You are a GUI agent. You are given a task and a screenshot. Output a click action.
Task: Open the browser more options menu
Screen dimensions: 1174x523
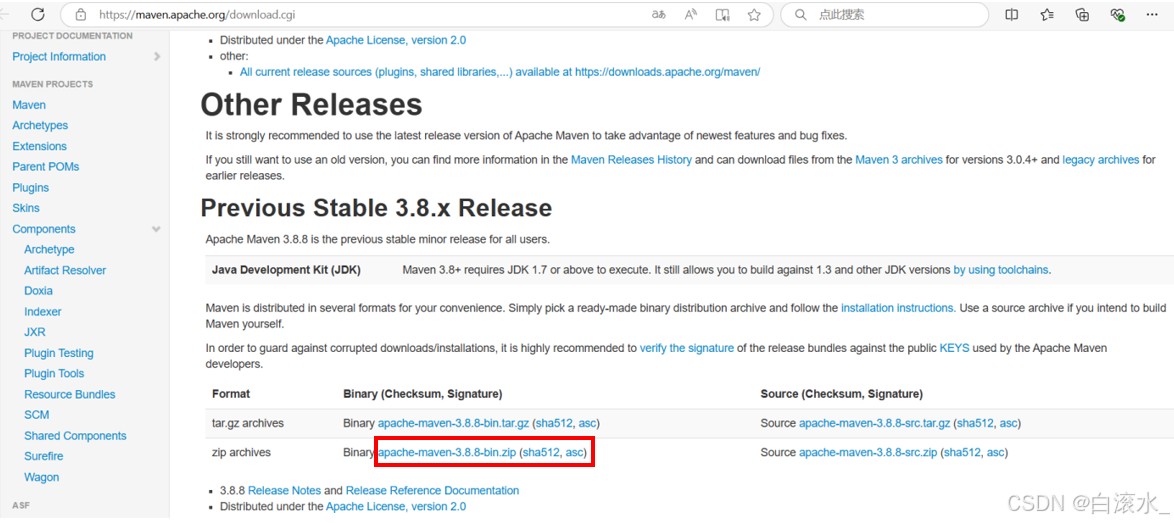[x=1153, y=14]
